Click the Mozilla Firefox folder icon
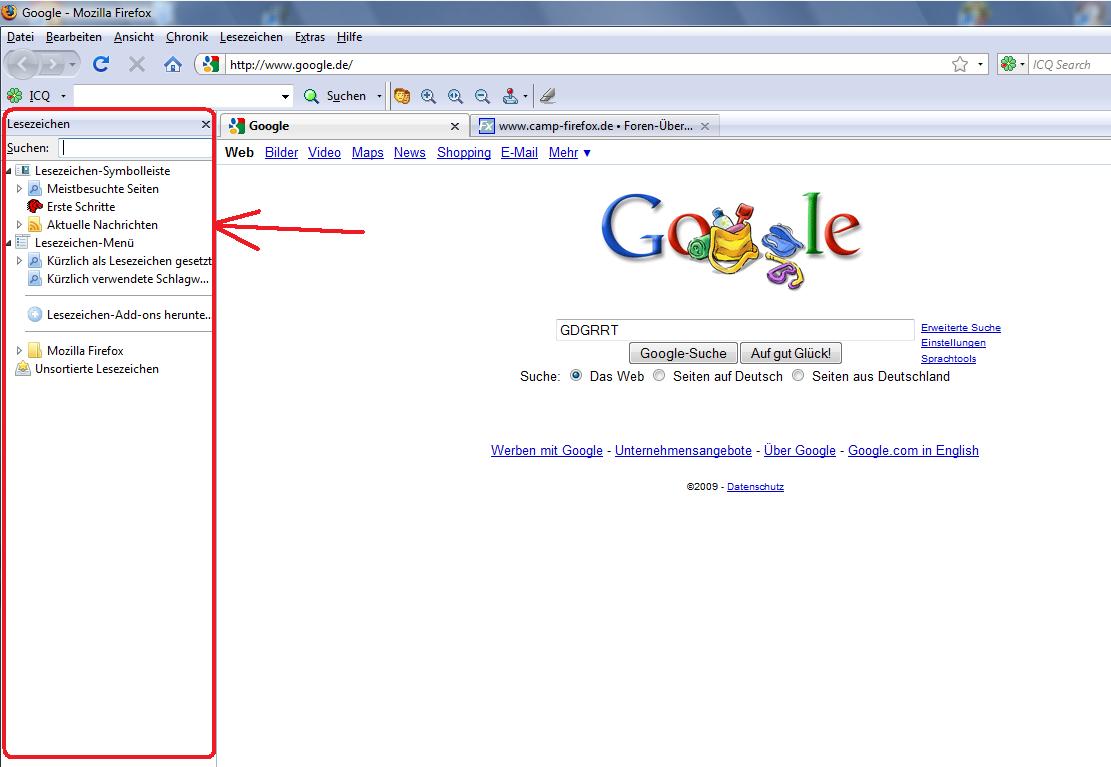 [35, 350]
